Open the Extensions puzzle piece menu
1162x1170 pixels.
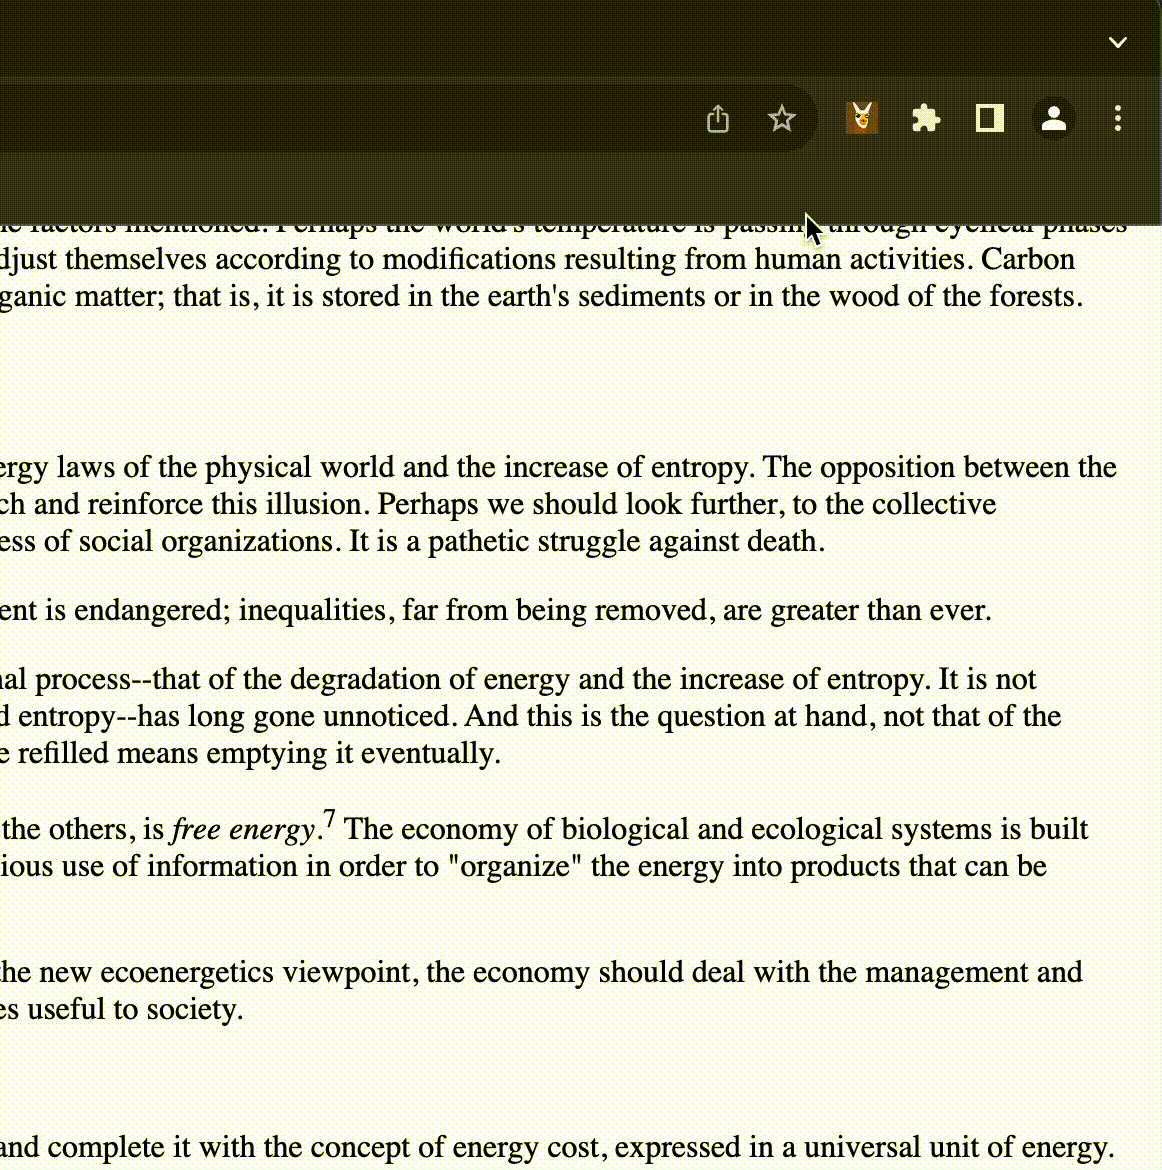(925, 118)
